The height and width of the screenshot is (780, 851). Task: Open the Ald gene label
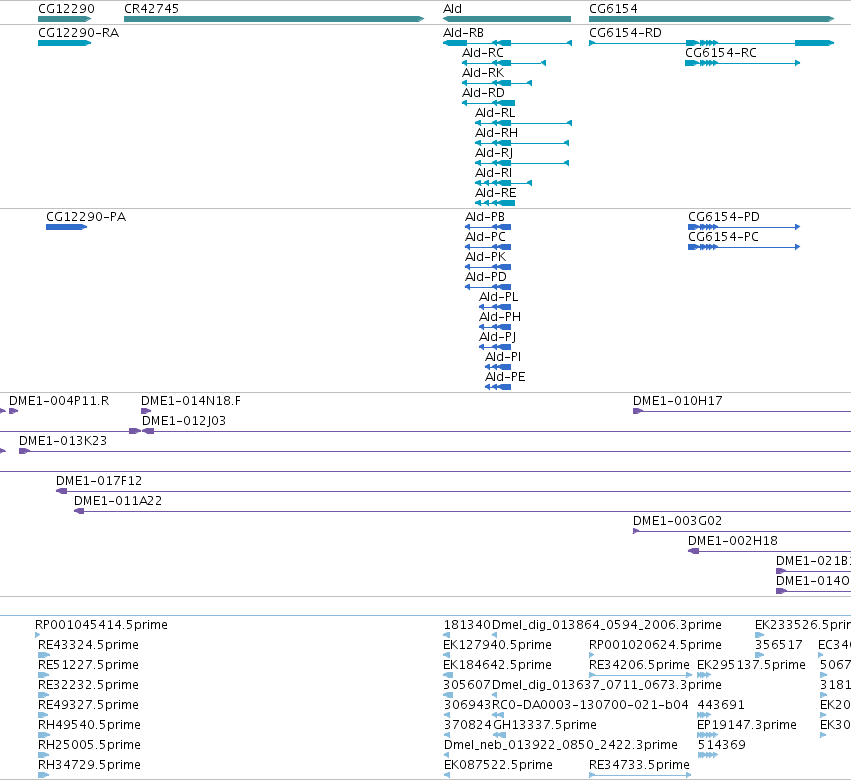tap(453, 9)
